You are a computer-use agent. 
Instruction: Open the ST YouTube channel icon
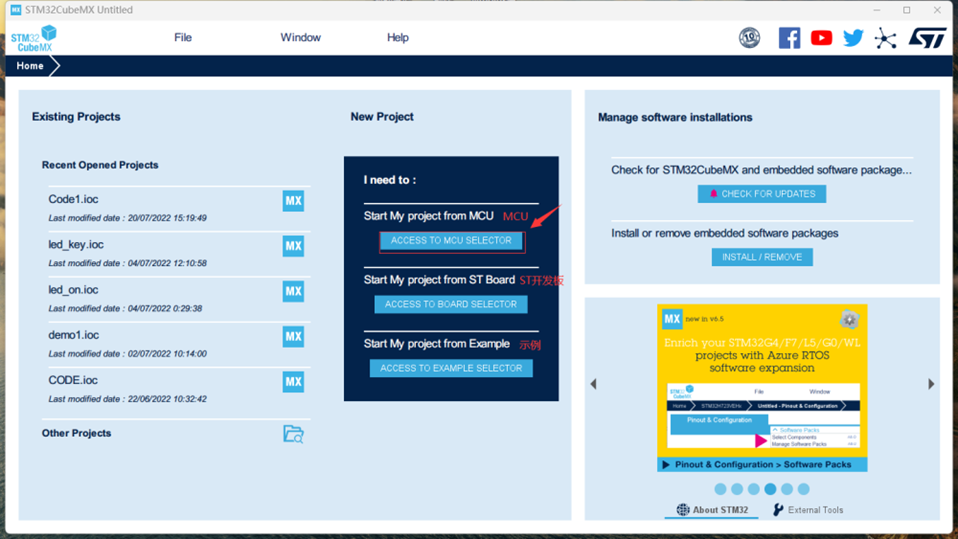tap(821, 38)
